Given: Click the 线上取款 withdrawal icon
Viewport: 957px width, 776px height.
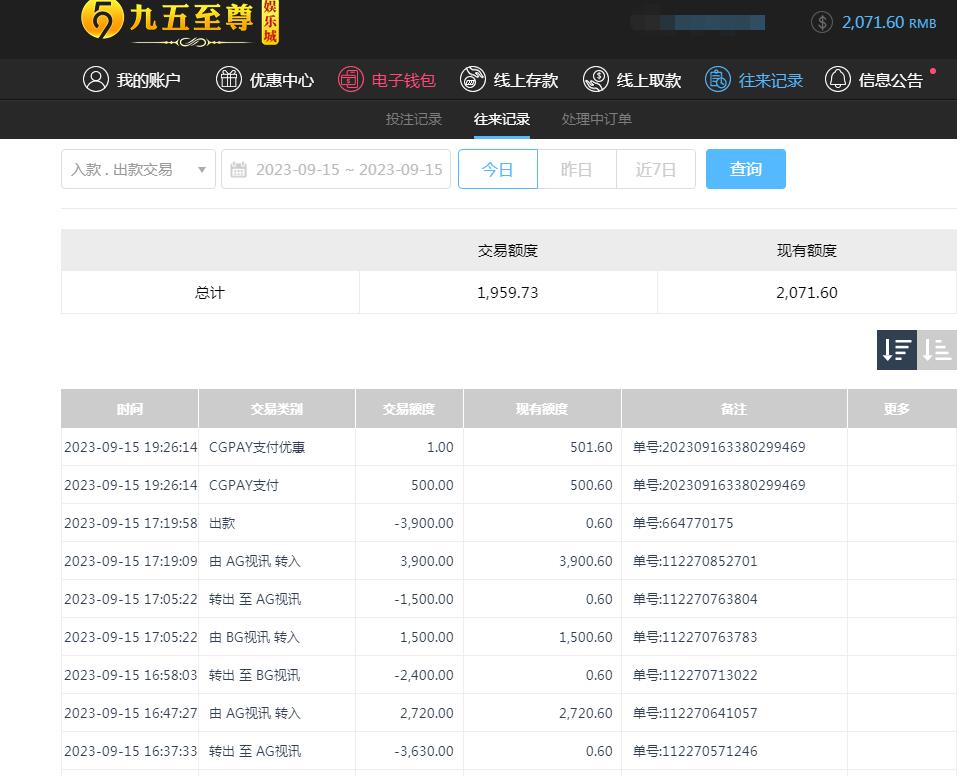Looking at the screenshot, I should pyautogui.click(x=596, y=80).
